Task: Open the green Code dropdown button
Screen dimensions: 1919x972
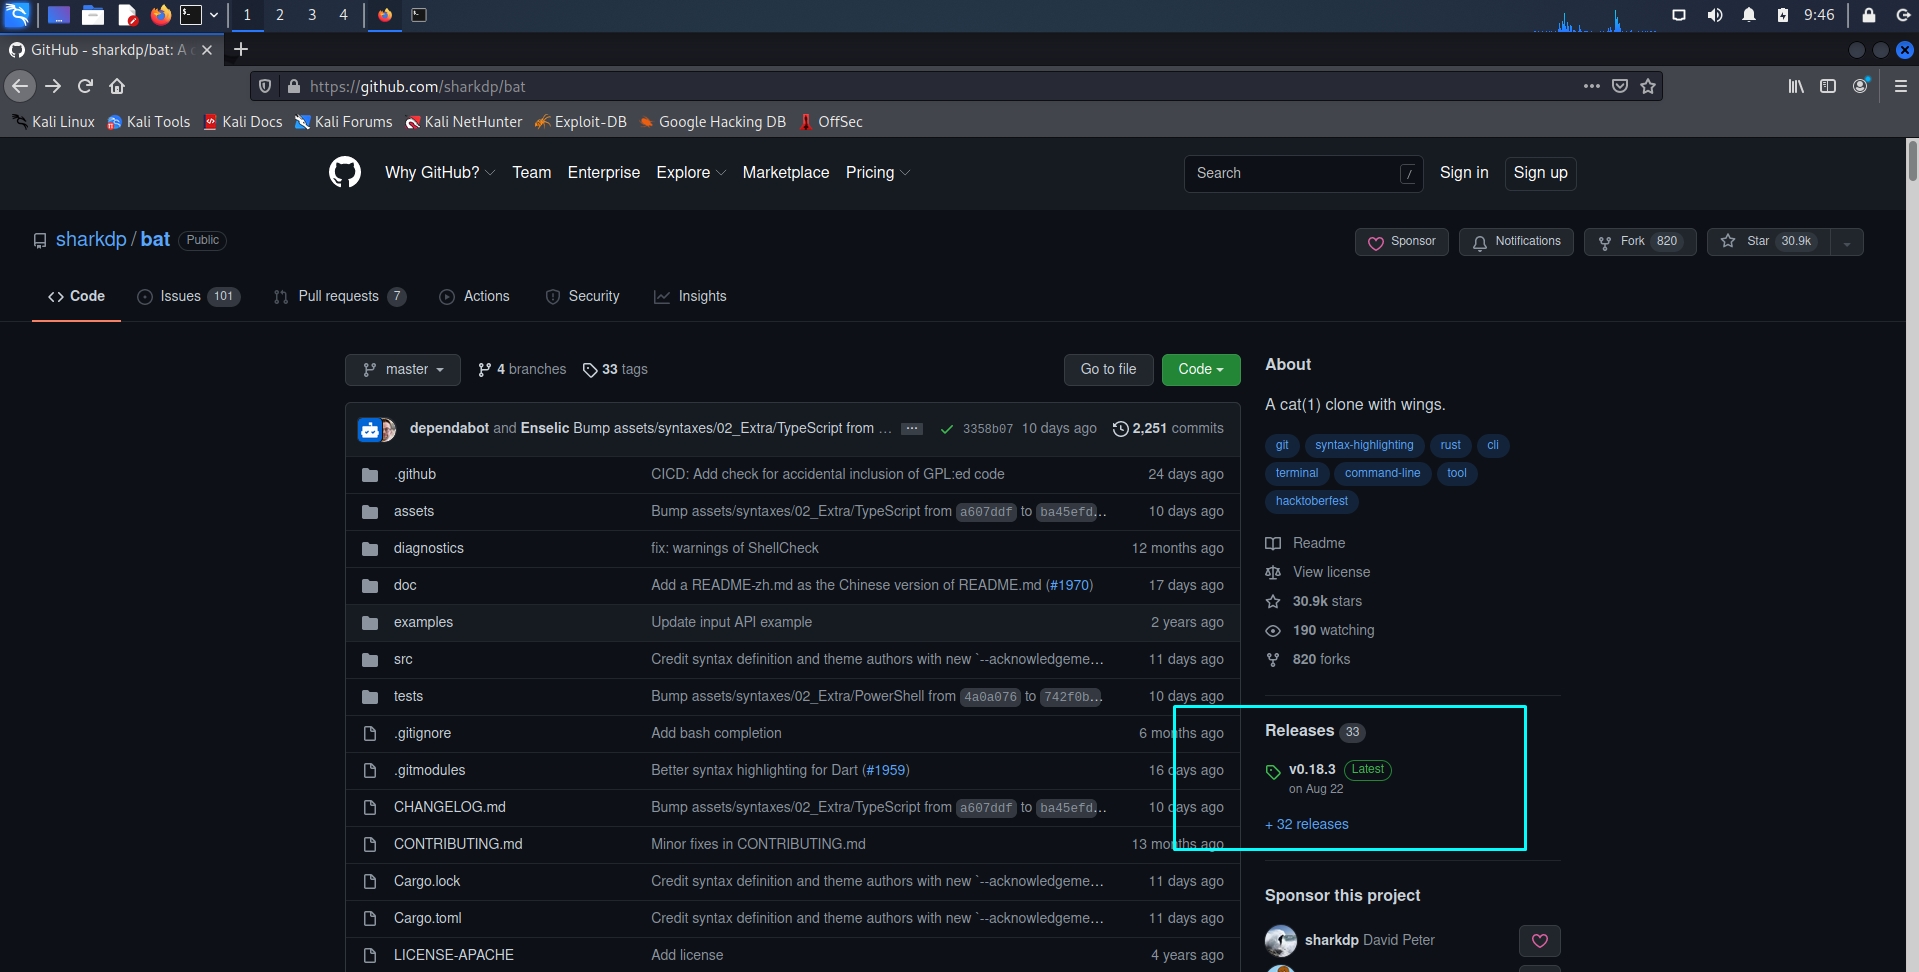Action: pos(1201,369)
